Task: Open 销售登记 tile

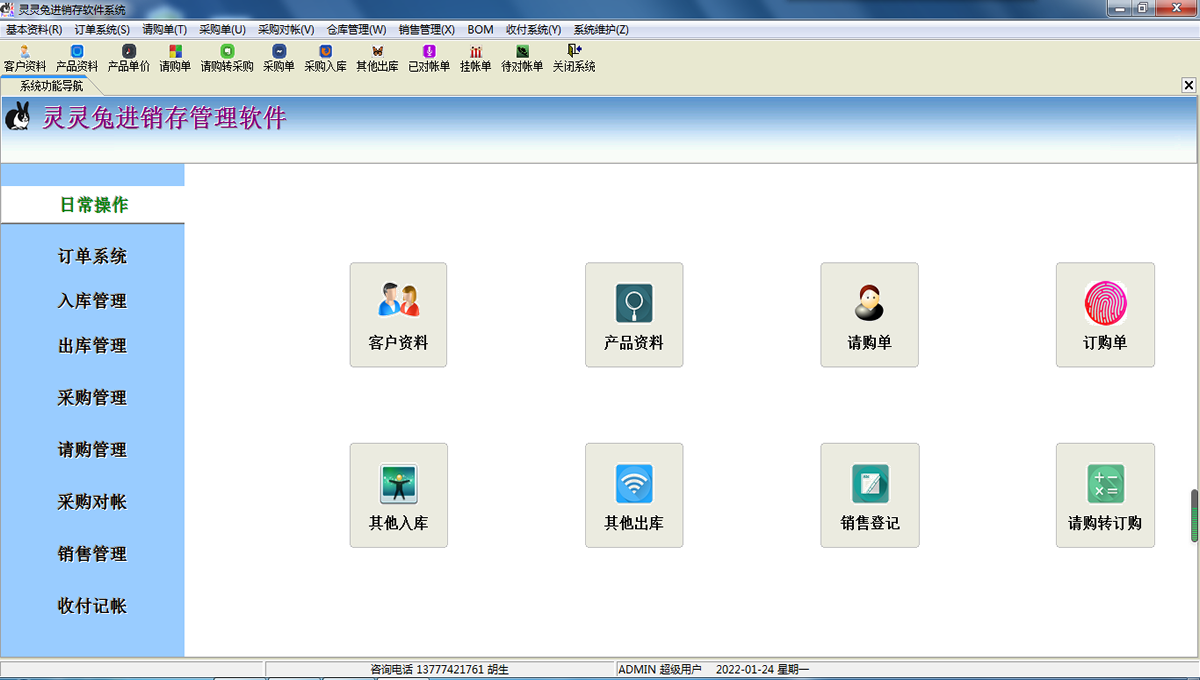Action: [x=869, y=495]
